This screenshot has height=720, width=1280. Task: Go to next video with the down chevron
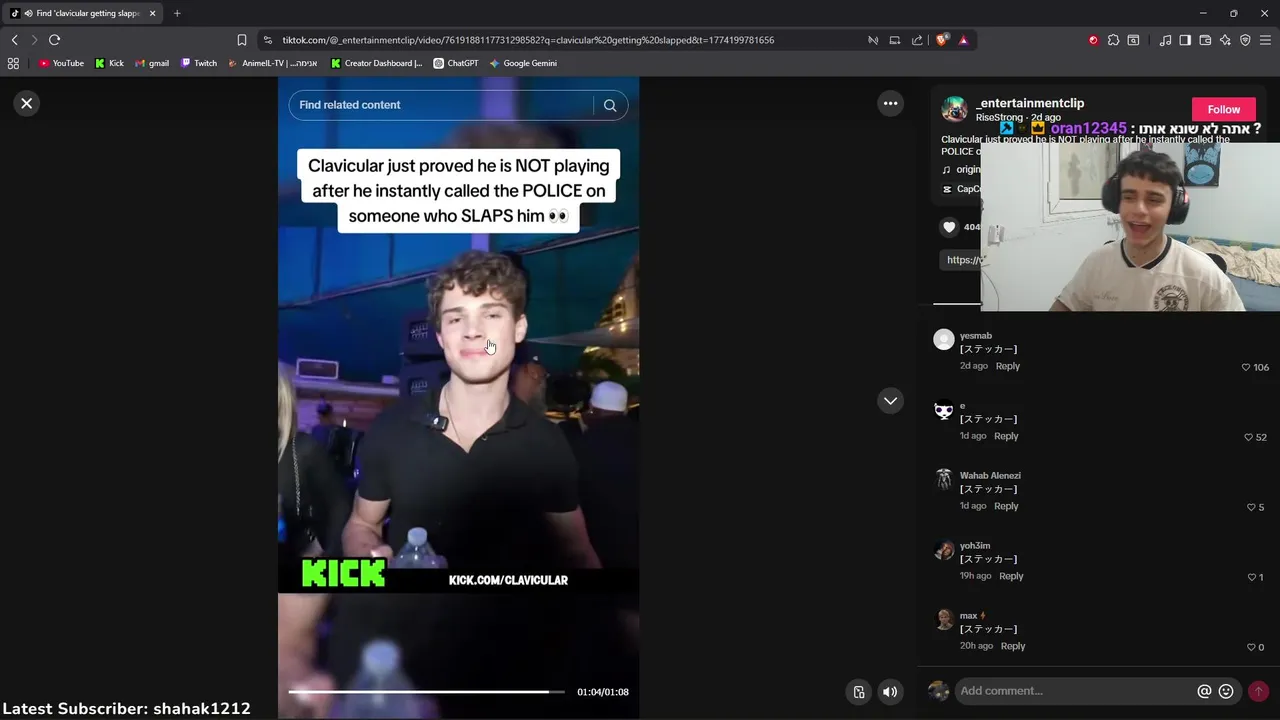(890, 400)
